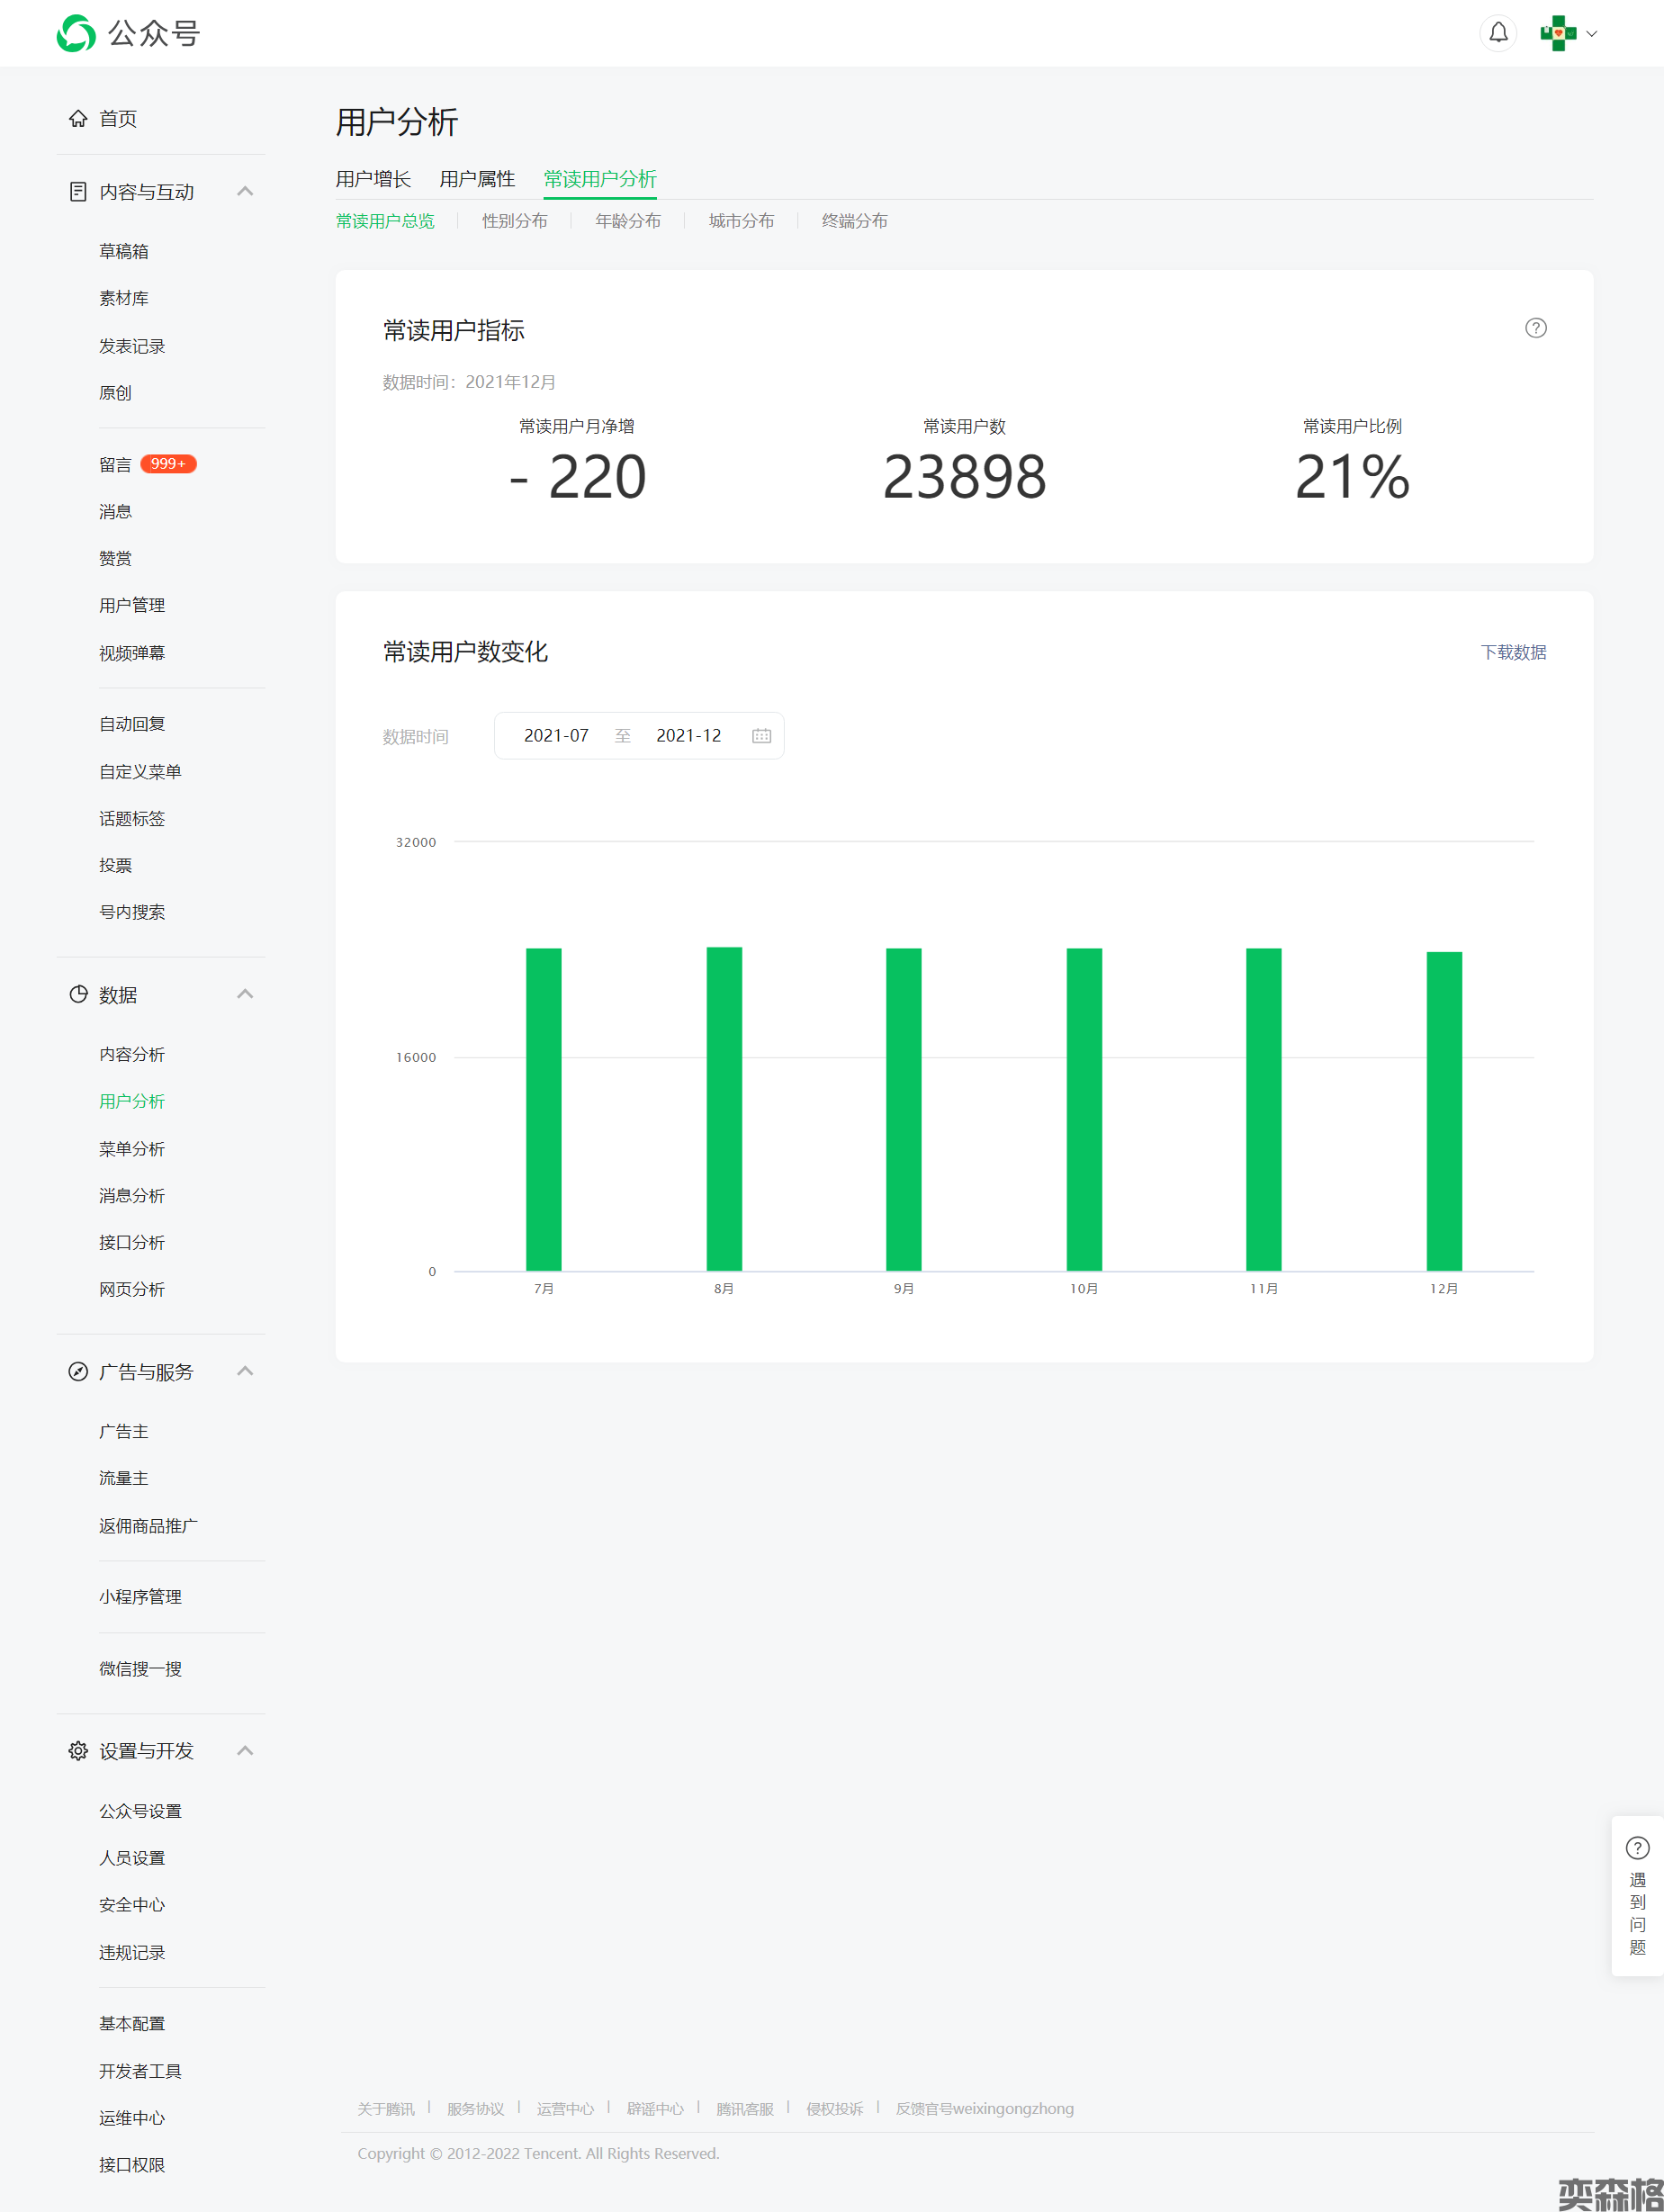
Task: Click the 2021-07 start date field
Action: click(x=556, y=736)
